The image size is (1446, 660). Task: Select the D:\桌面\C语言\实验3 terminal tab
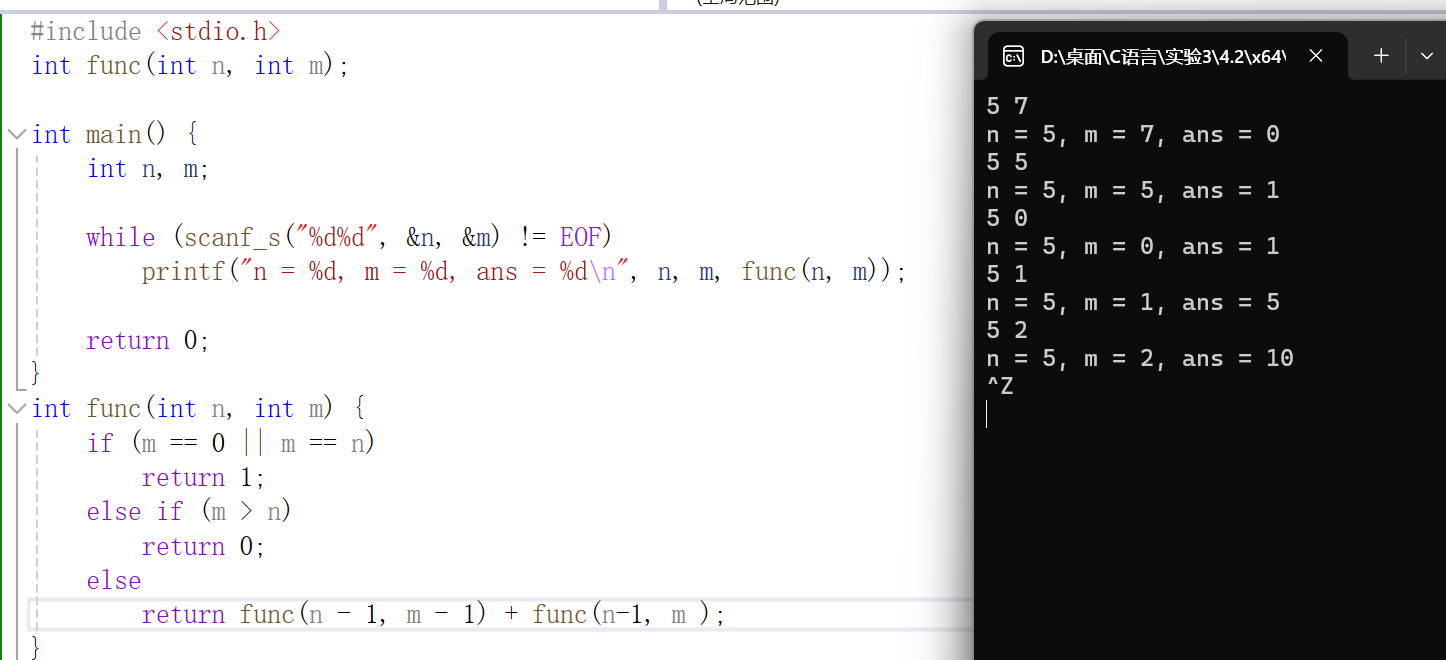tap(1168, 57)
